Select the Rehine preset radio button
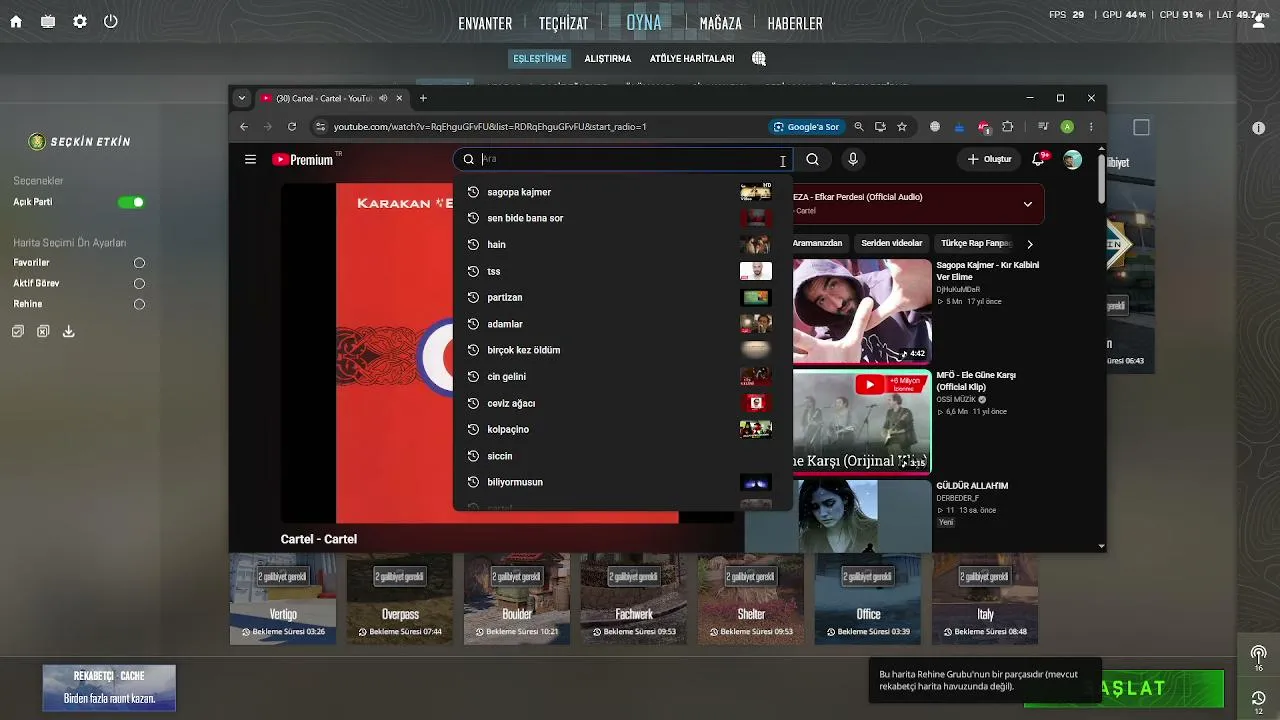The height and width of the screenshot is (720, 1280). 139,305
